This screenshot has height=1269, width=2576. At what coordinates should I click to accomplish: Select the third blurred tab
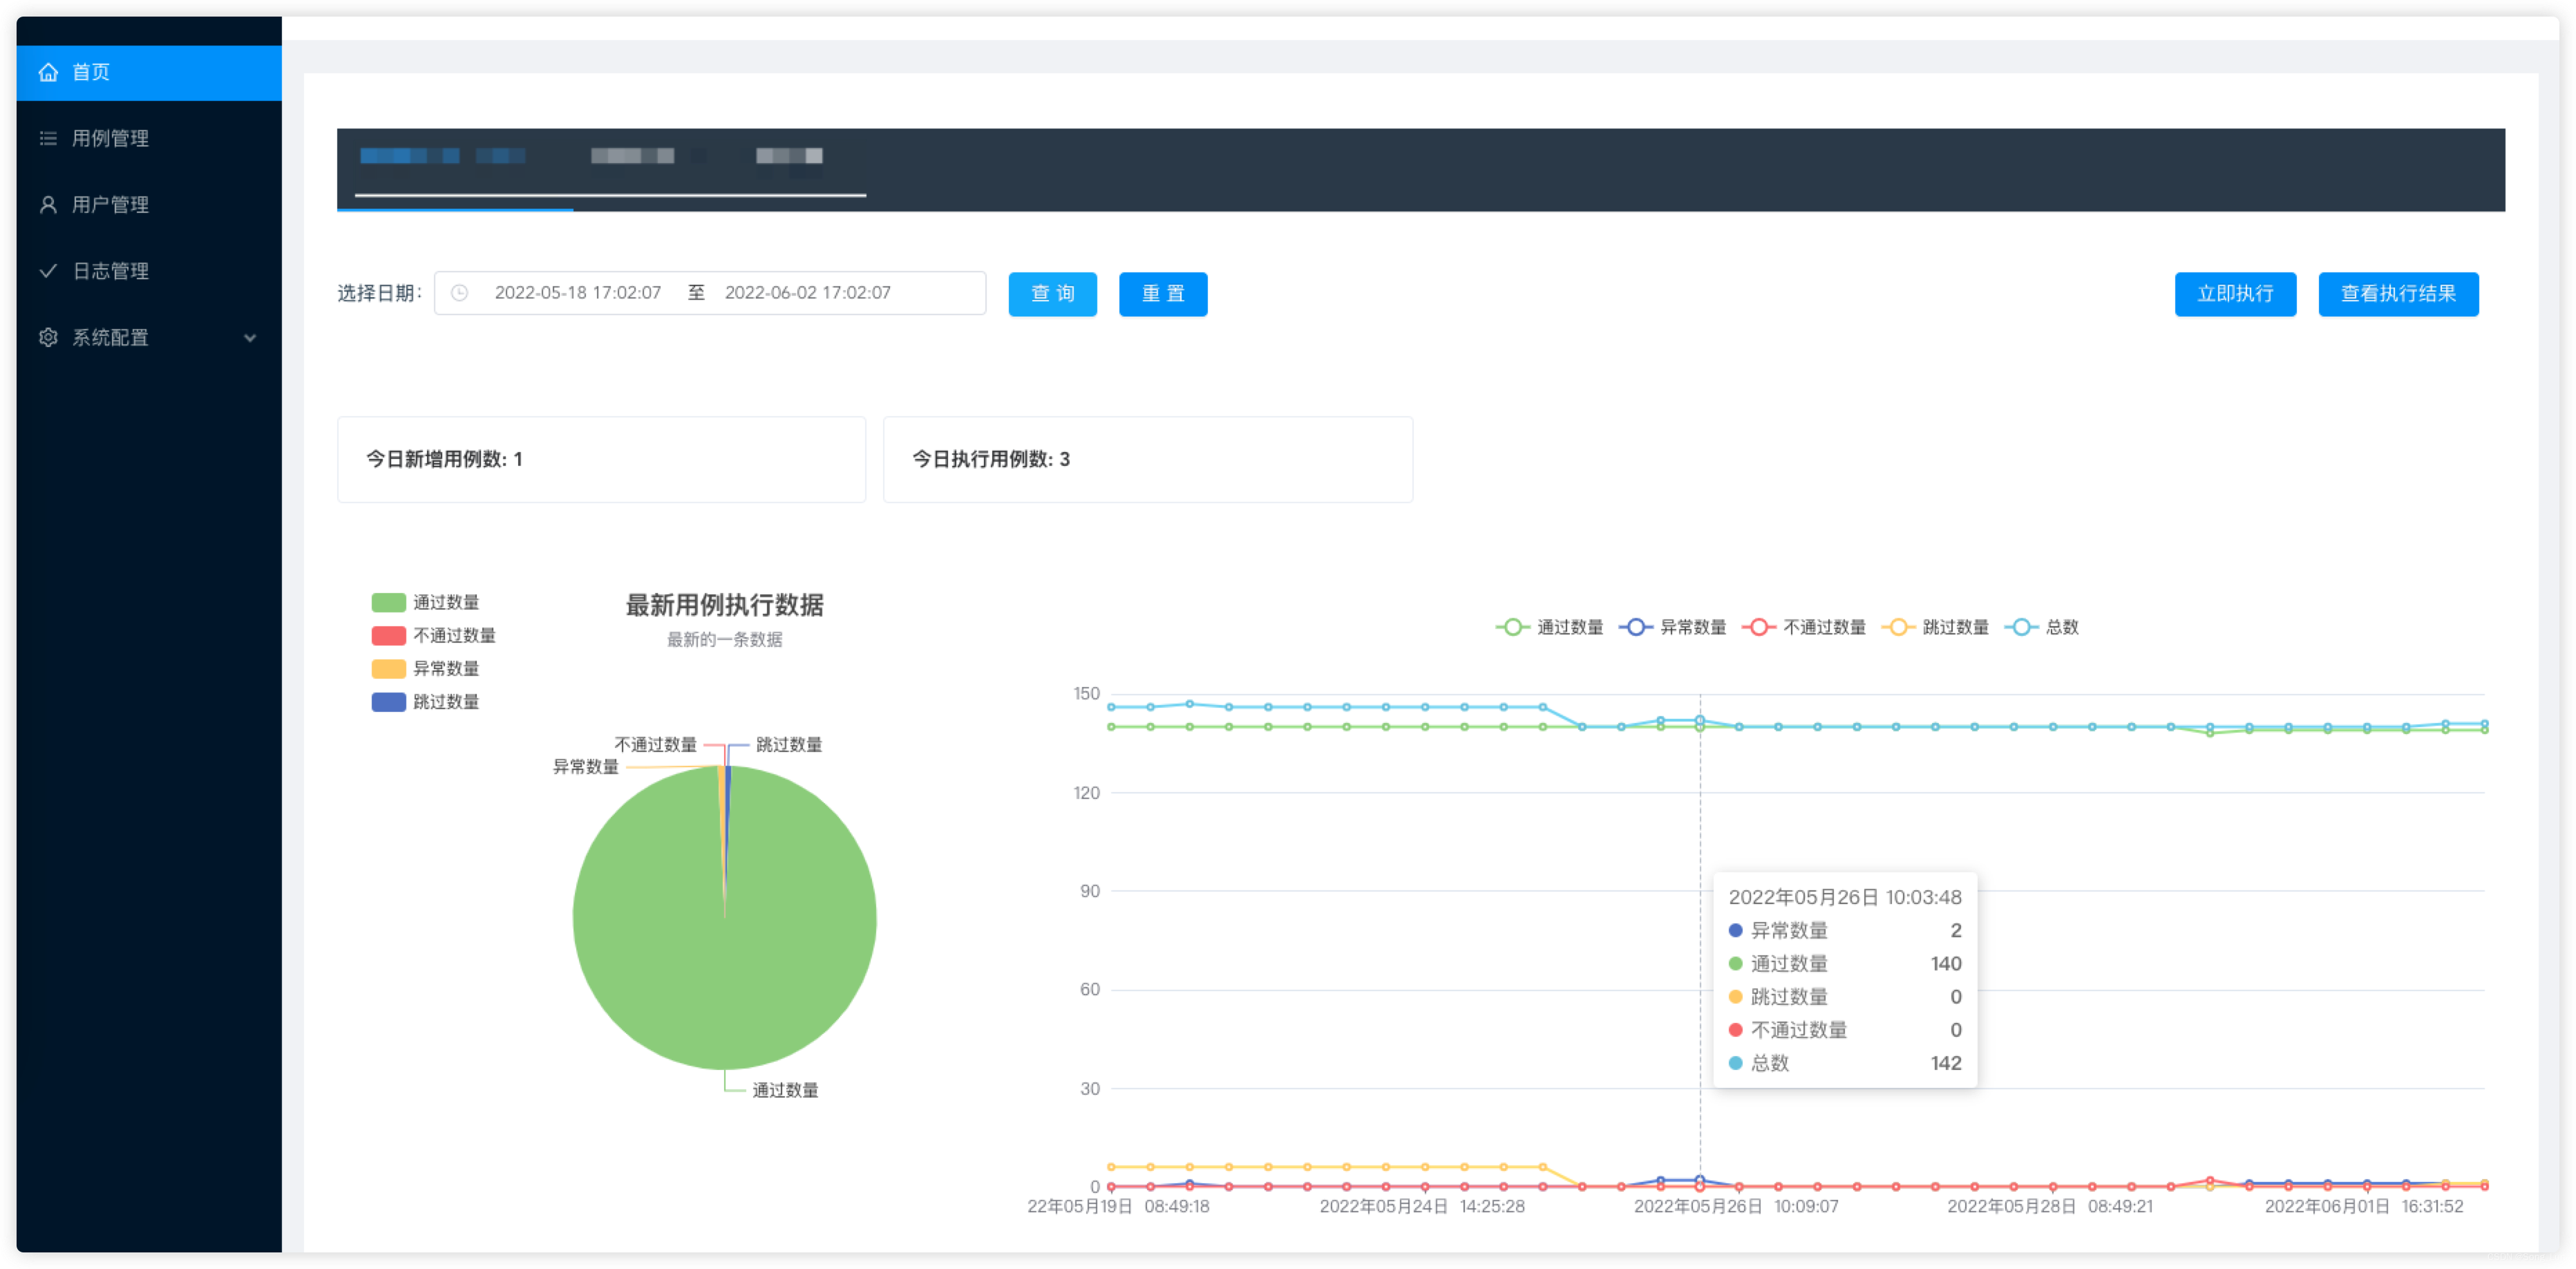(x=789, y=156)
